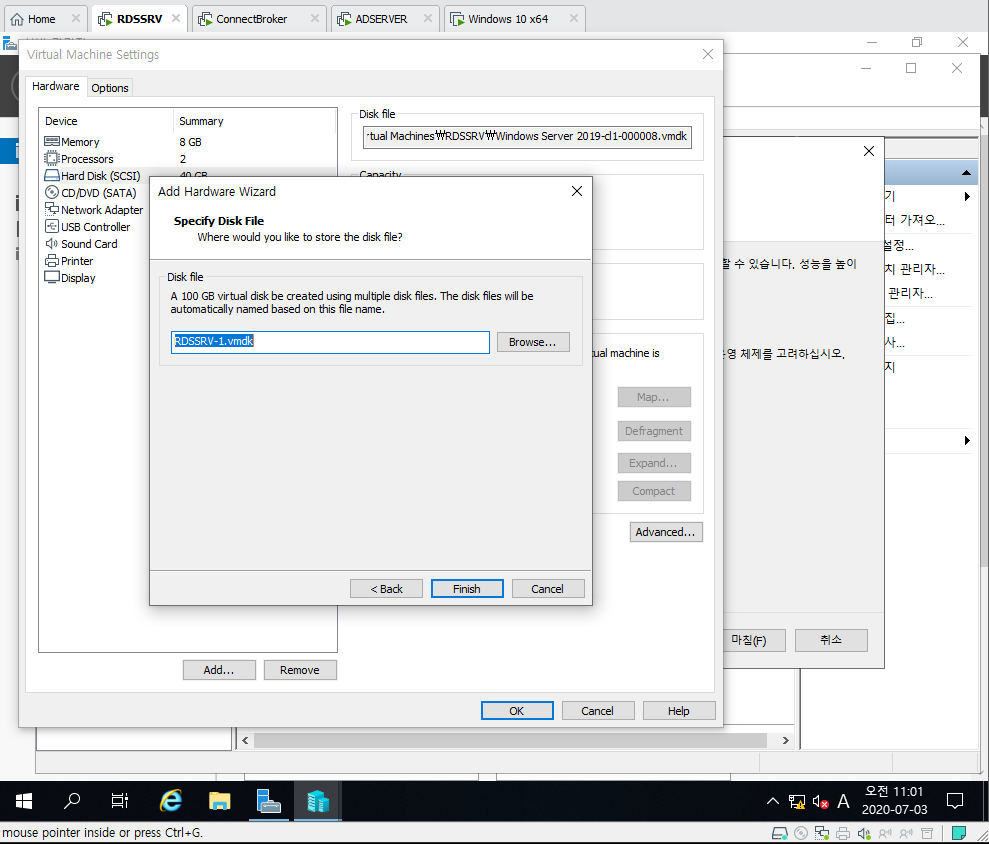
Task: Select the Processors device icon
Action: coord(52,159)
